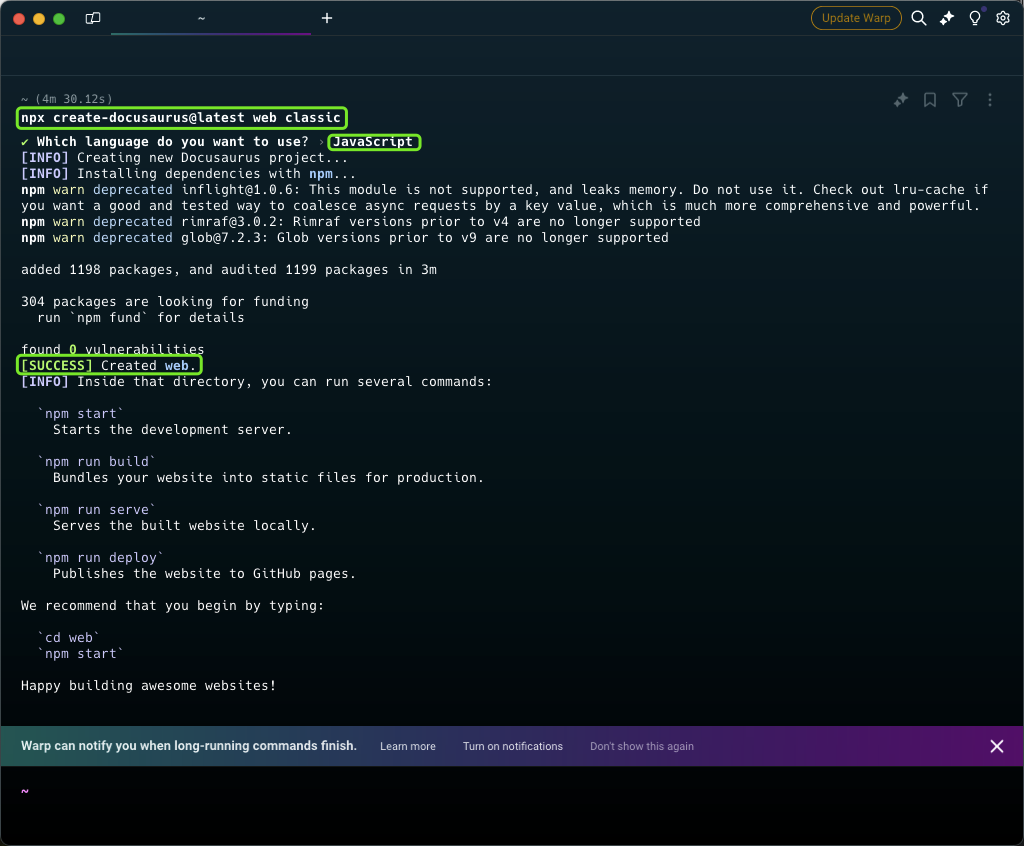
Task: Click the Learn more link
Action: [407, 746]
